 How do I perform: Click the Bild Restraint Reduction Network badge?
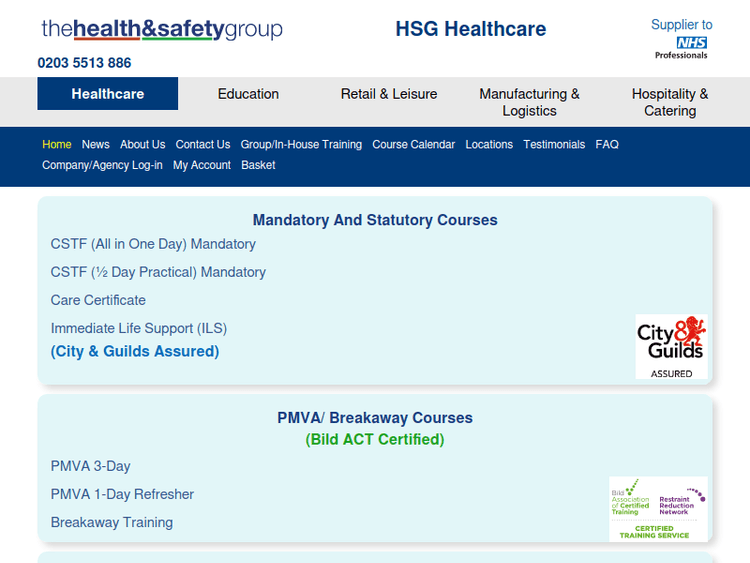click(658, 508)
